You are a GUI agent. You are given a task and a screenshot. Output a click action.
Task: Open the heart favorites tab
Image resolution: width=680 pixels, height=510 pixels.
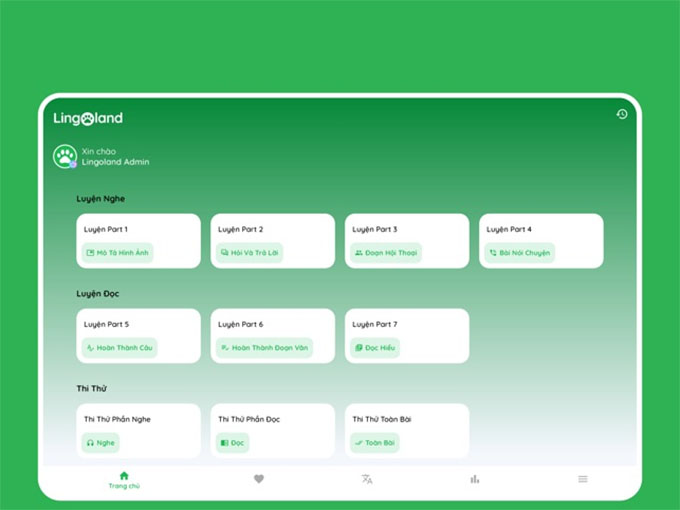[259, 479]
